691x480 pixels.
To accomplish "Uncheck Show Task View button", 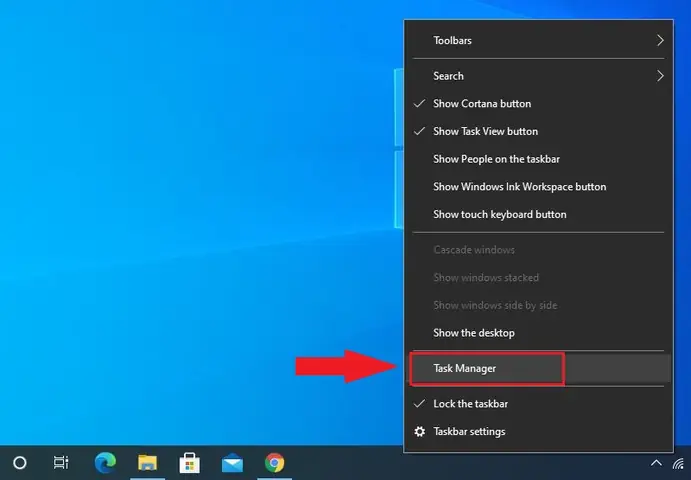I will [539, 131].
